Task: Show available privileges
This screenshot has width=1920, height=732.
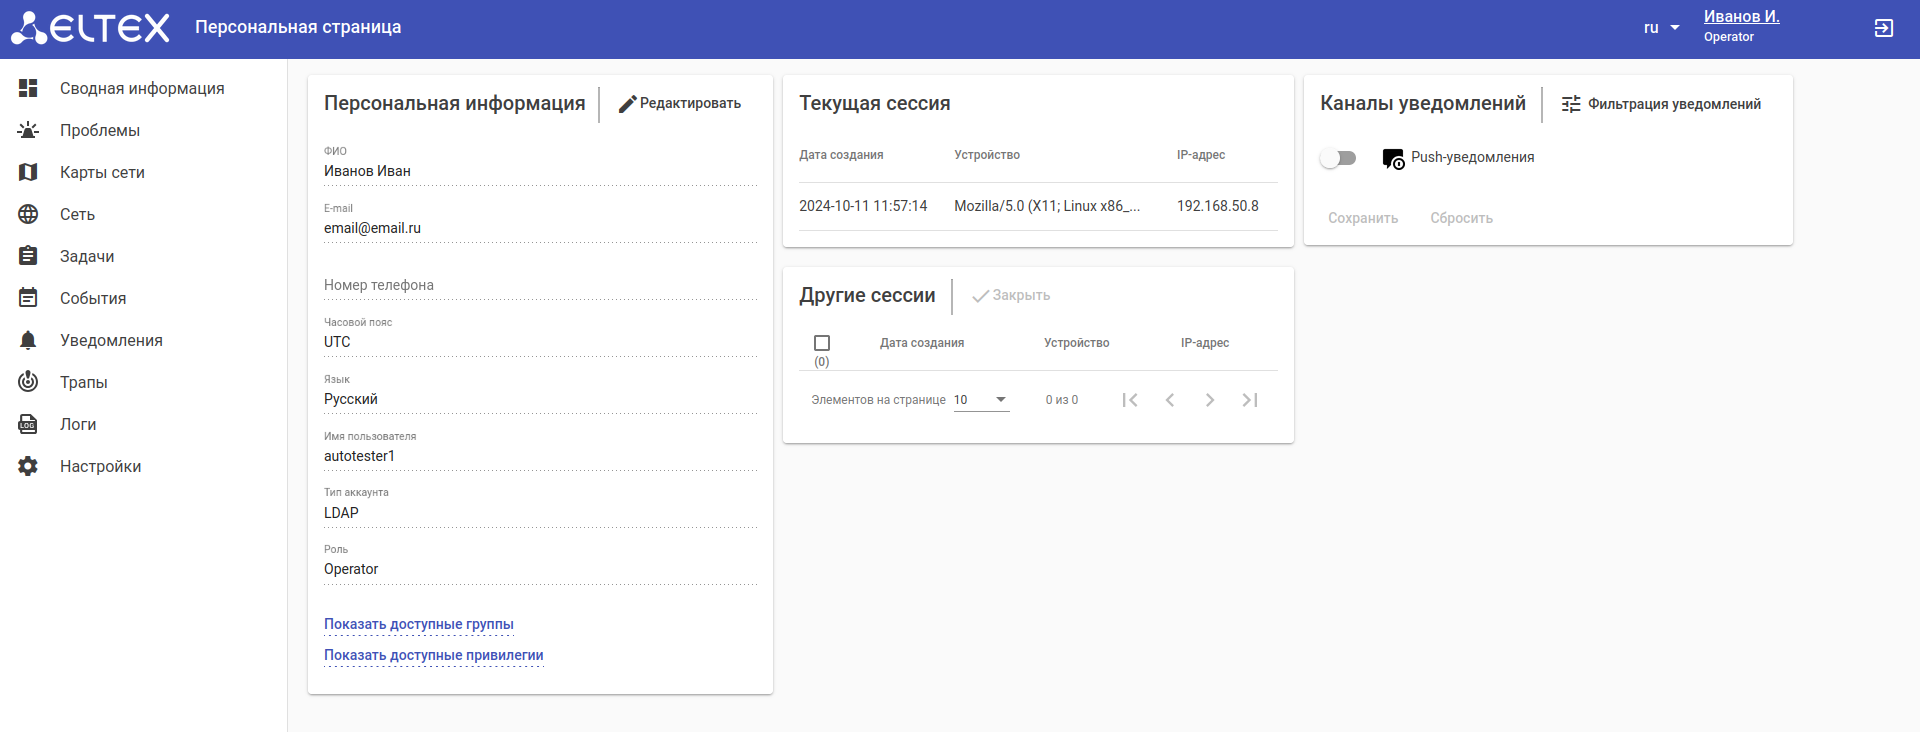Action: pos(434,655)
